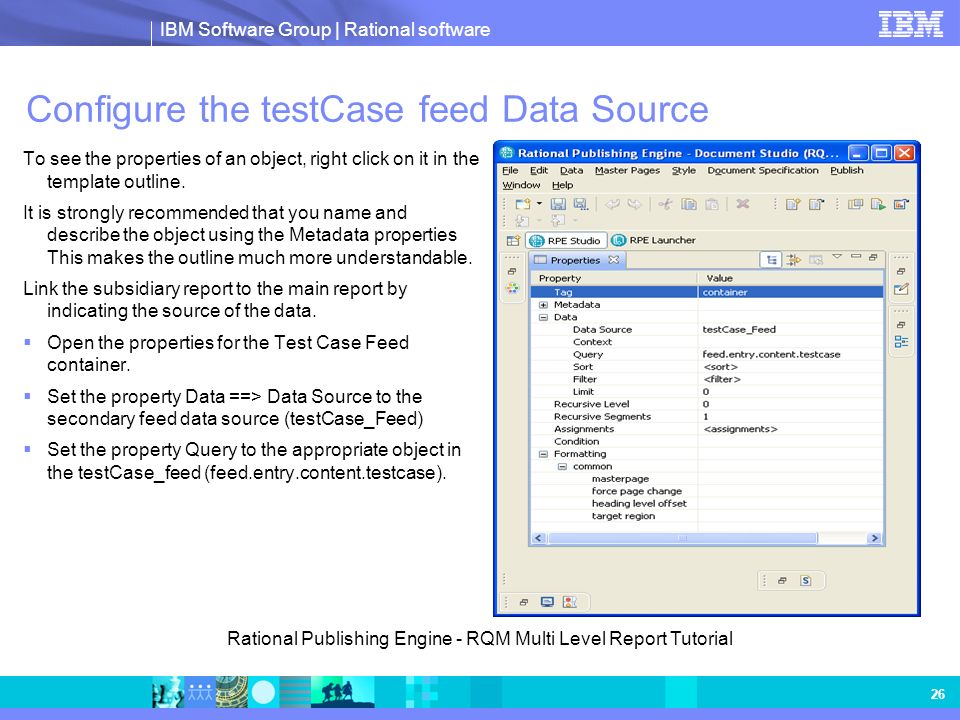Collapse the Formatting property group
960x720 pixels.
543,454
